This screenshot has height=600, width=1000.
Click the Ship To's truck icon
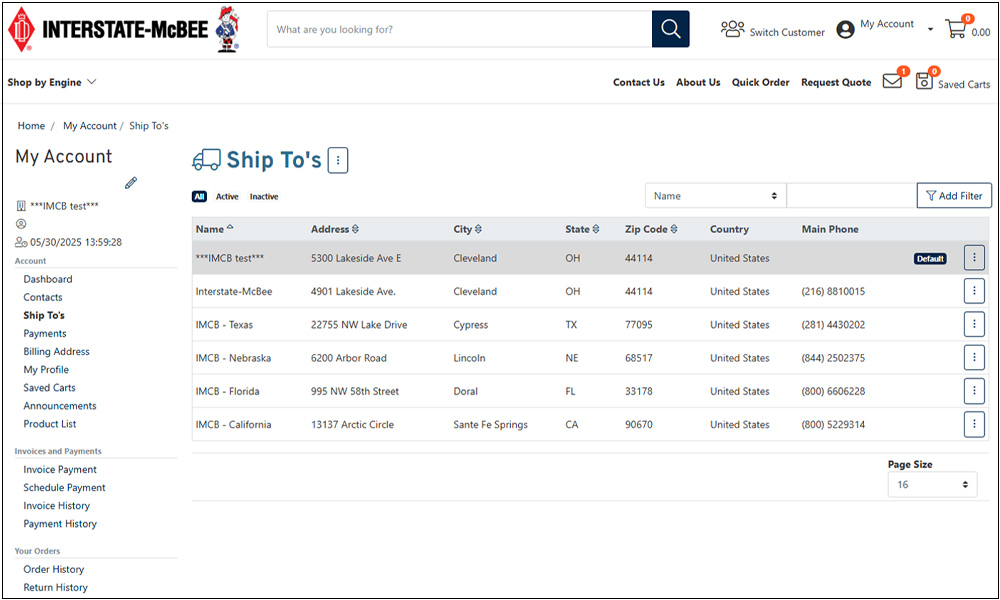(x=206, y=160)
